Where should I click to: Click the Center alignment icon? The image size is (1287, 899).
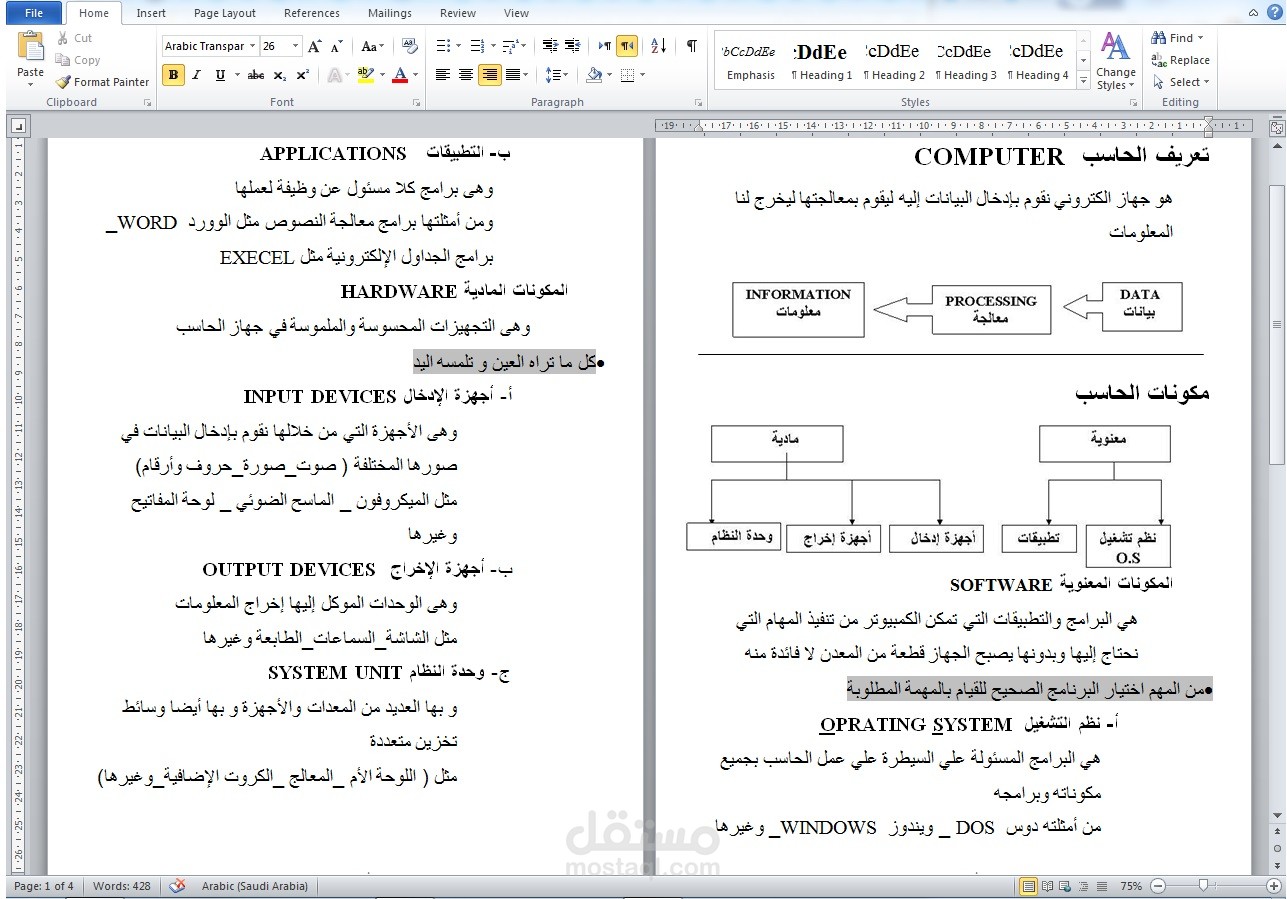coord(466,75)
